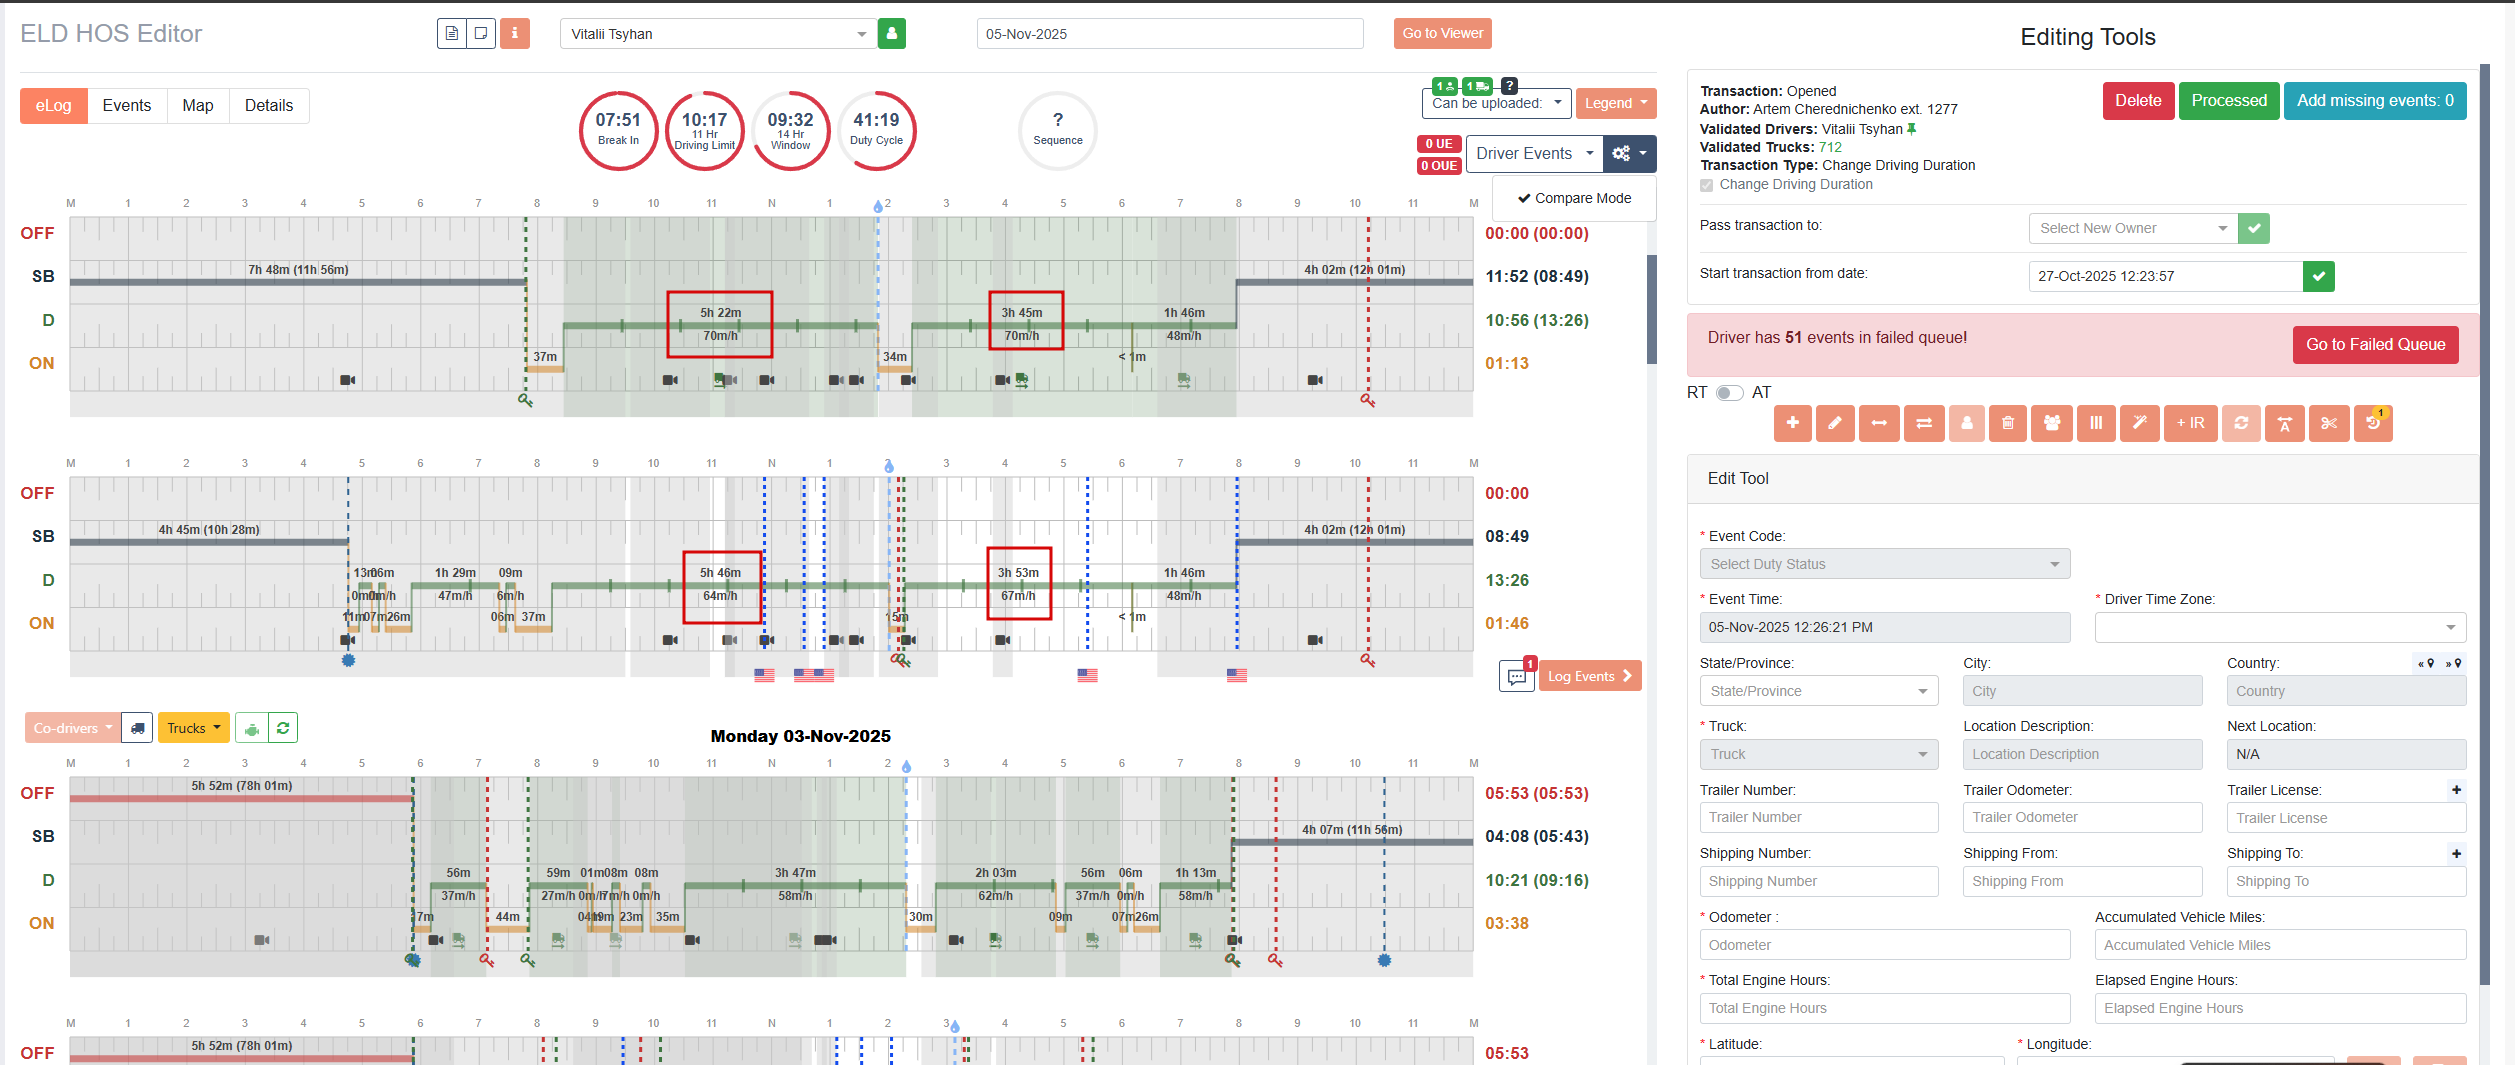Open the Legend dropdown
The width and height of the screenshot is (2515, 1065).
tap(1616, 103)
